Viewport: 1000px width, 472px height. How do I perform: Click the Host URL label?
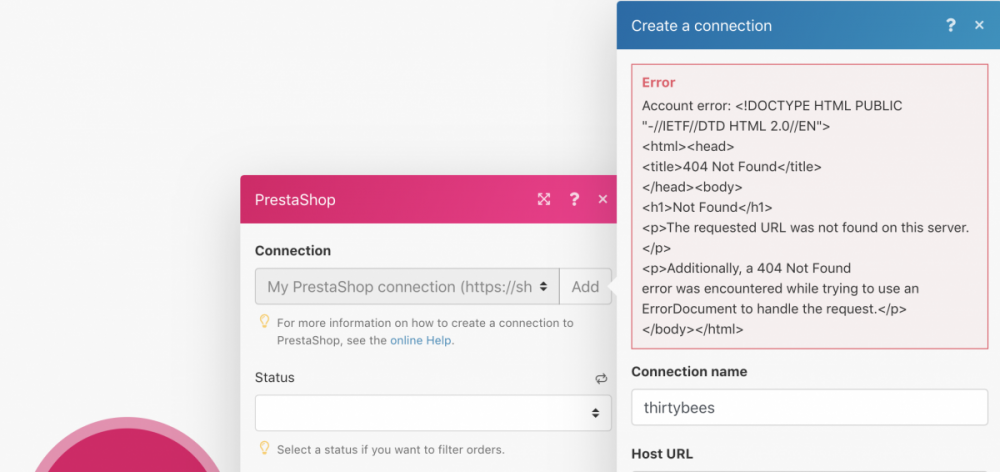pos(662,454)
